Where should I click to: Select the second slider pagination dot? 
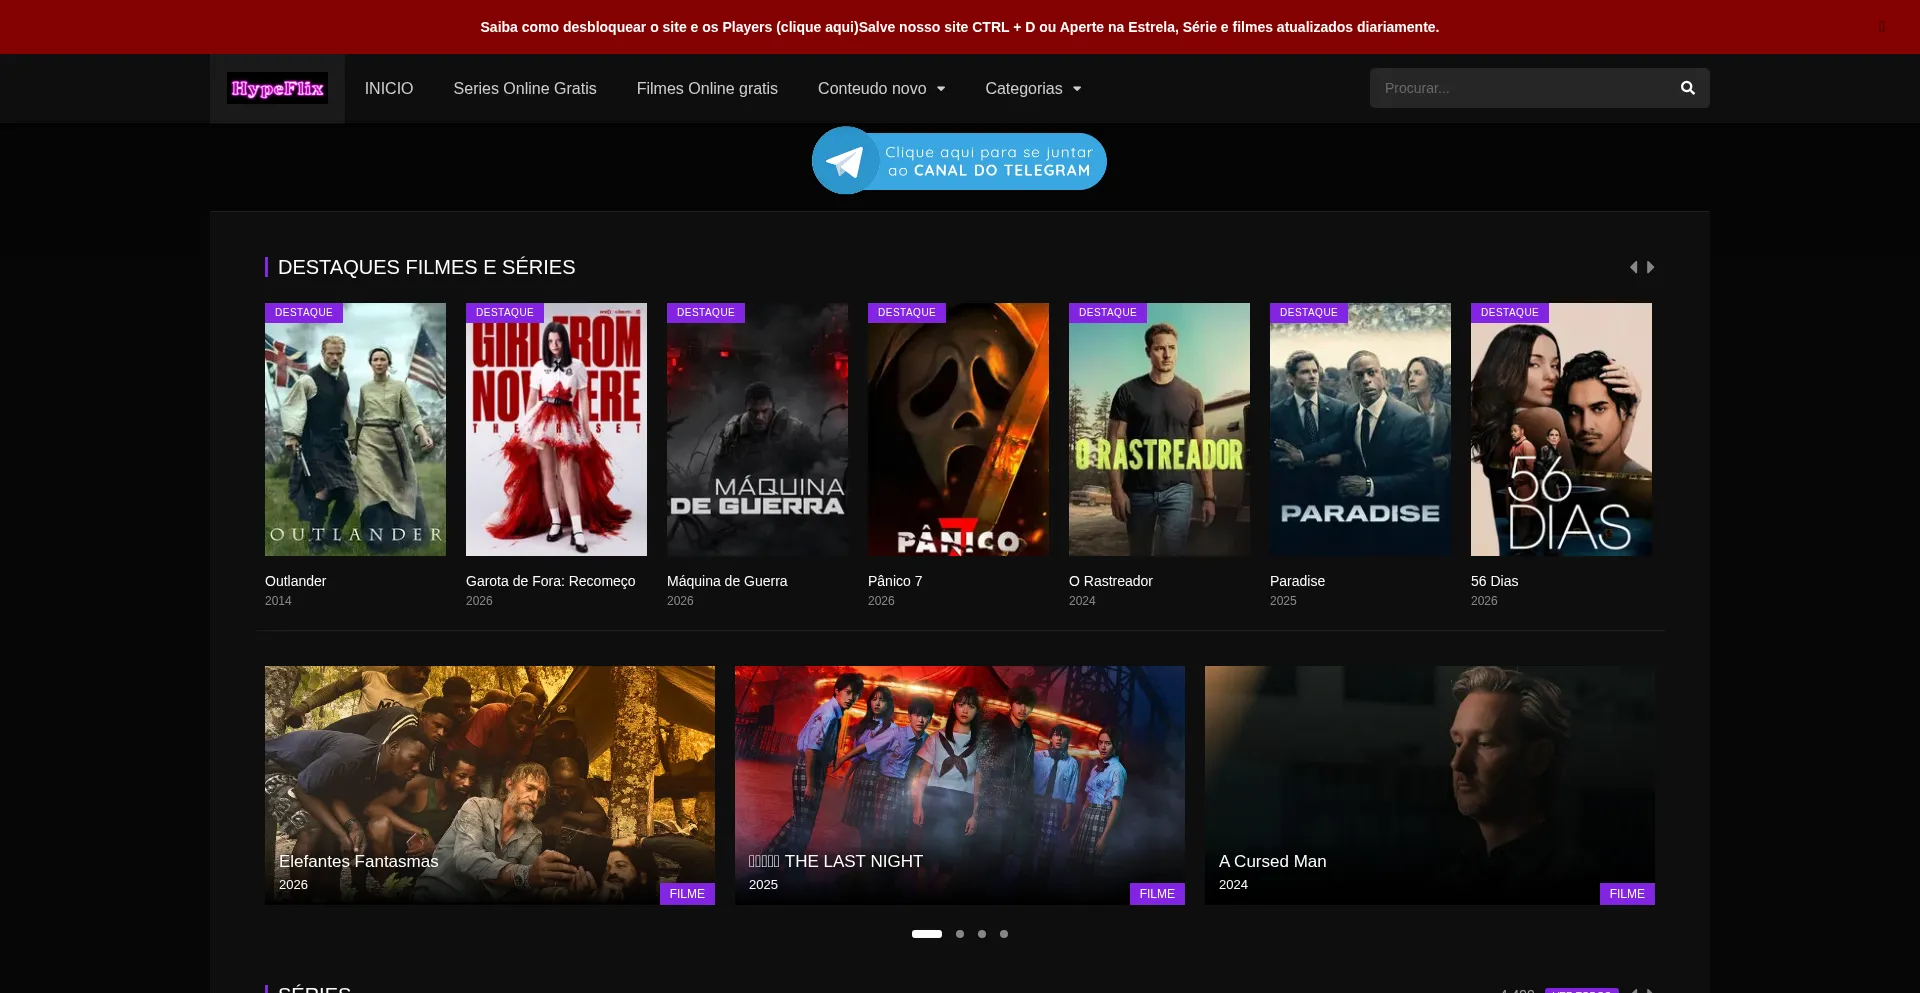point(960,934)
